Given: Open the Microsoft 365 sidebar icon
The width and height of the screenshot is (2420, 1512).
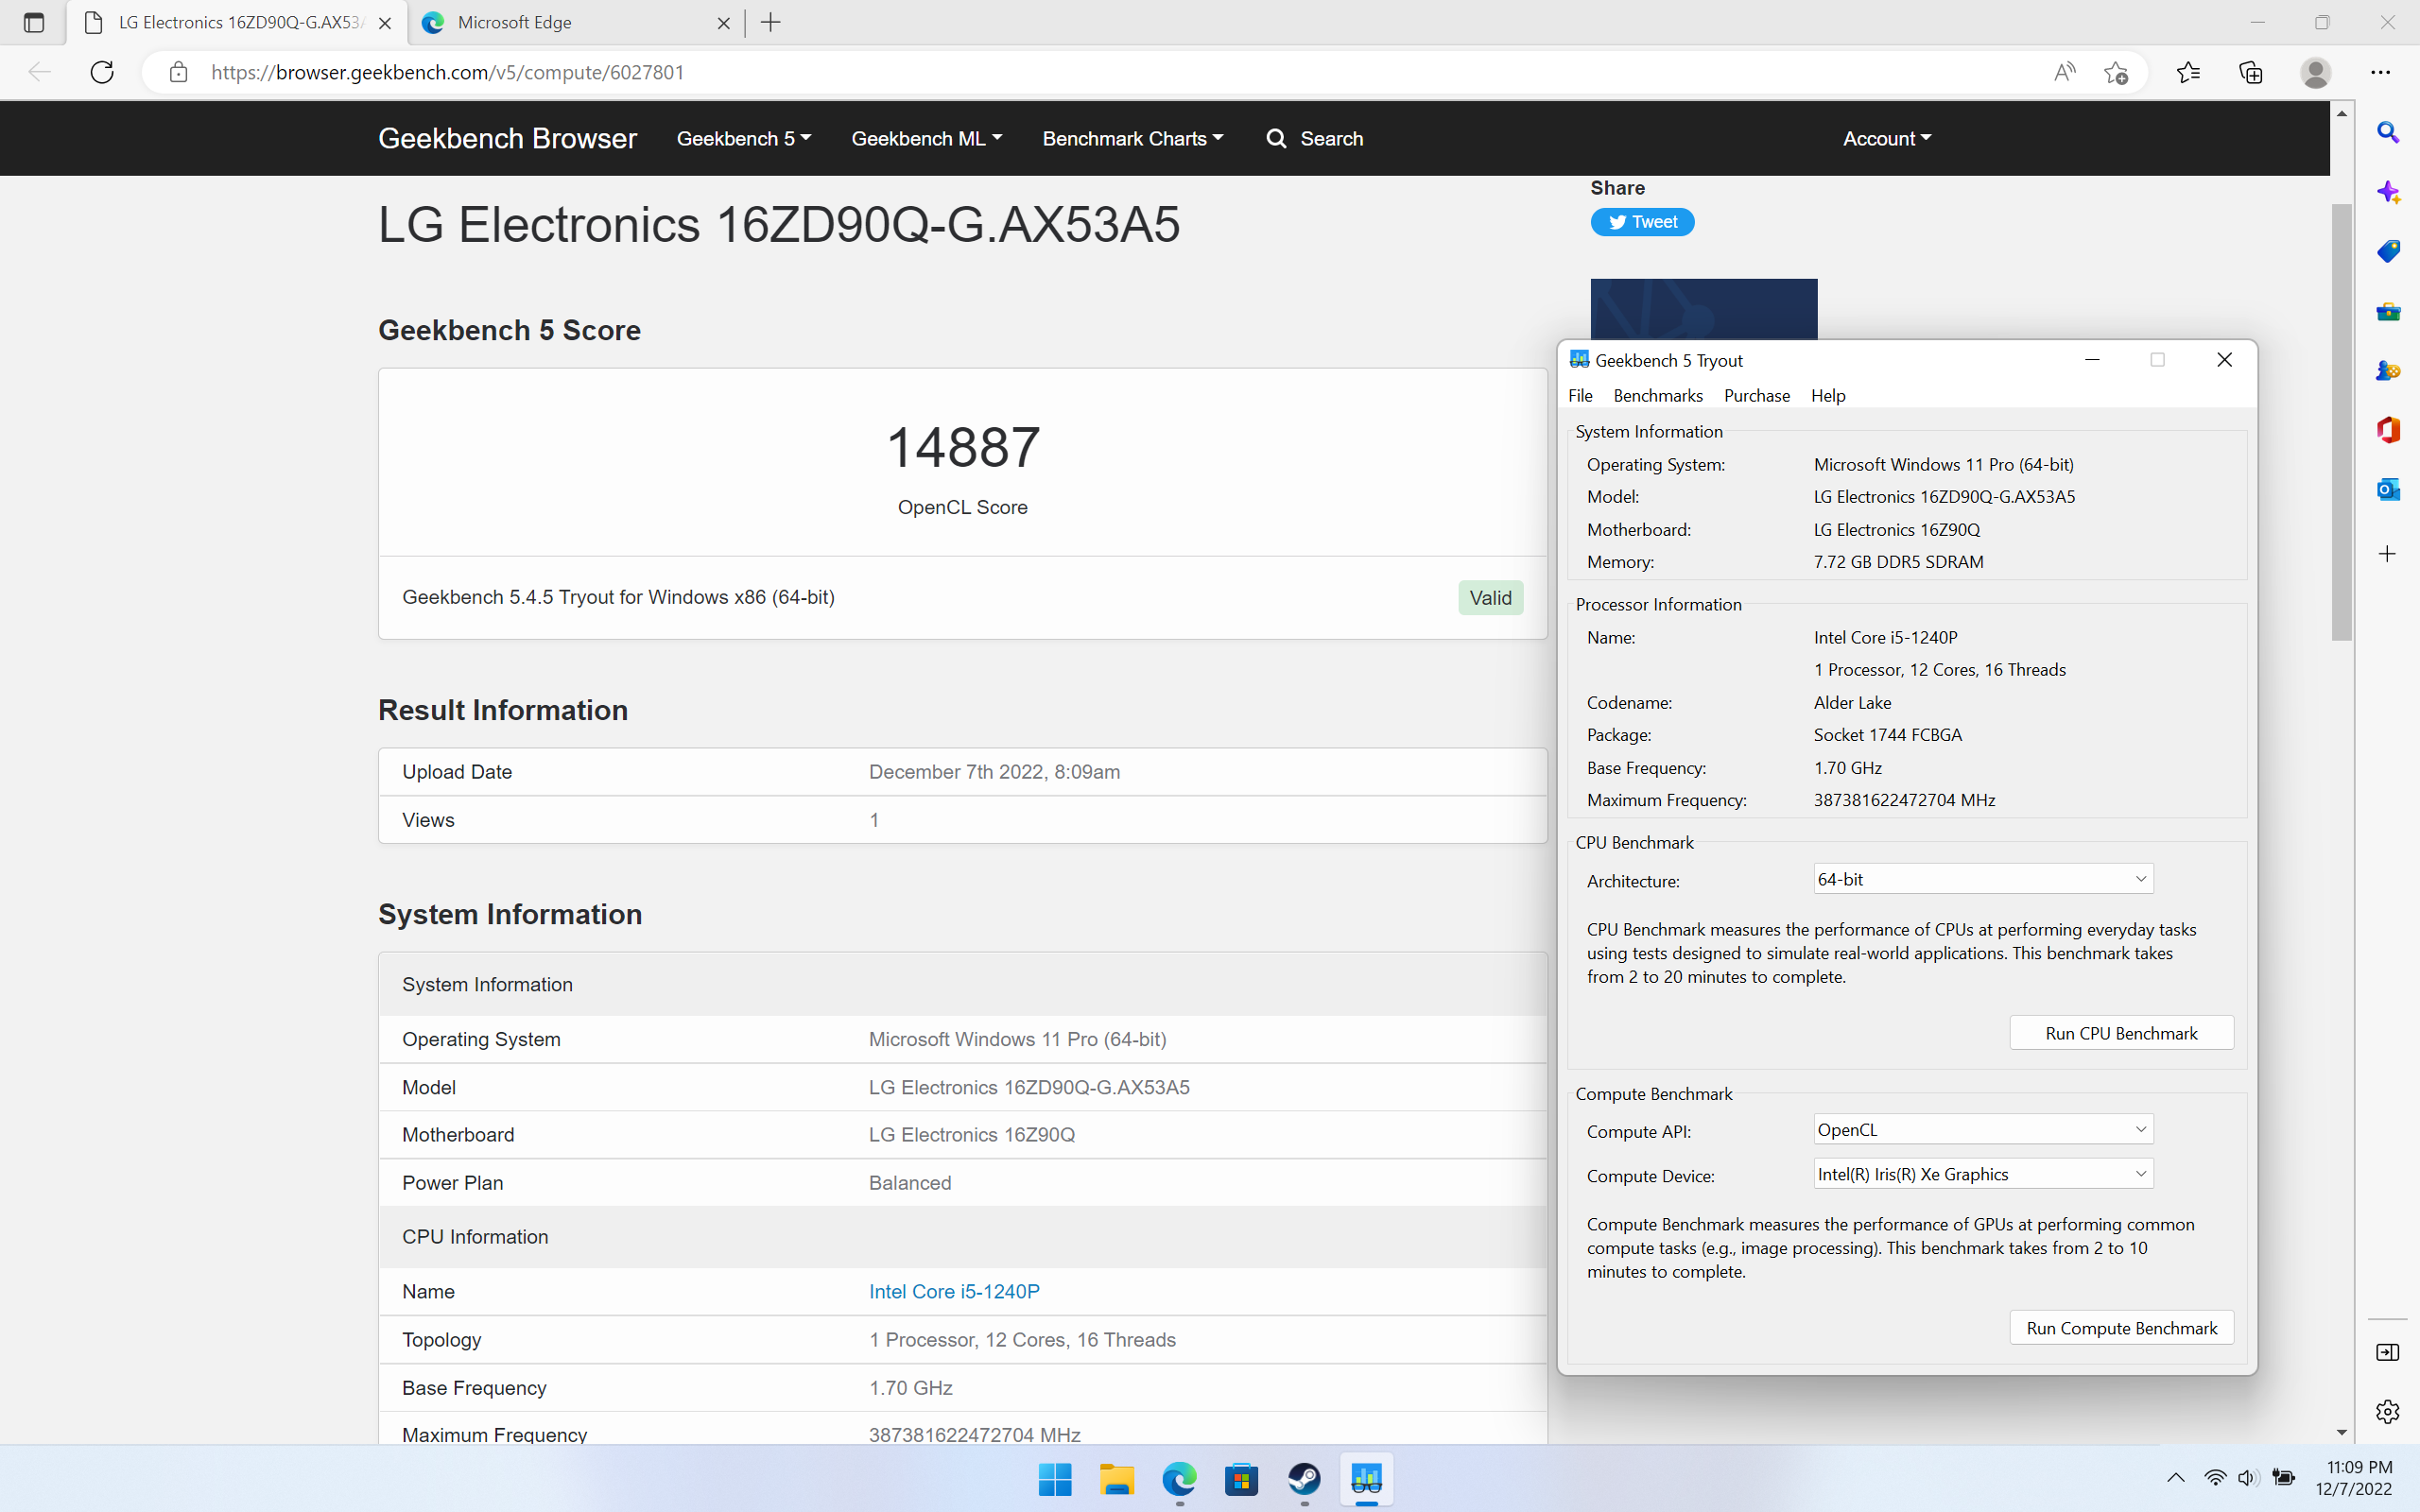Looking at the screenshot, I should click(2388, 430).
